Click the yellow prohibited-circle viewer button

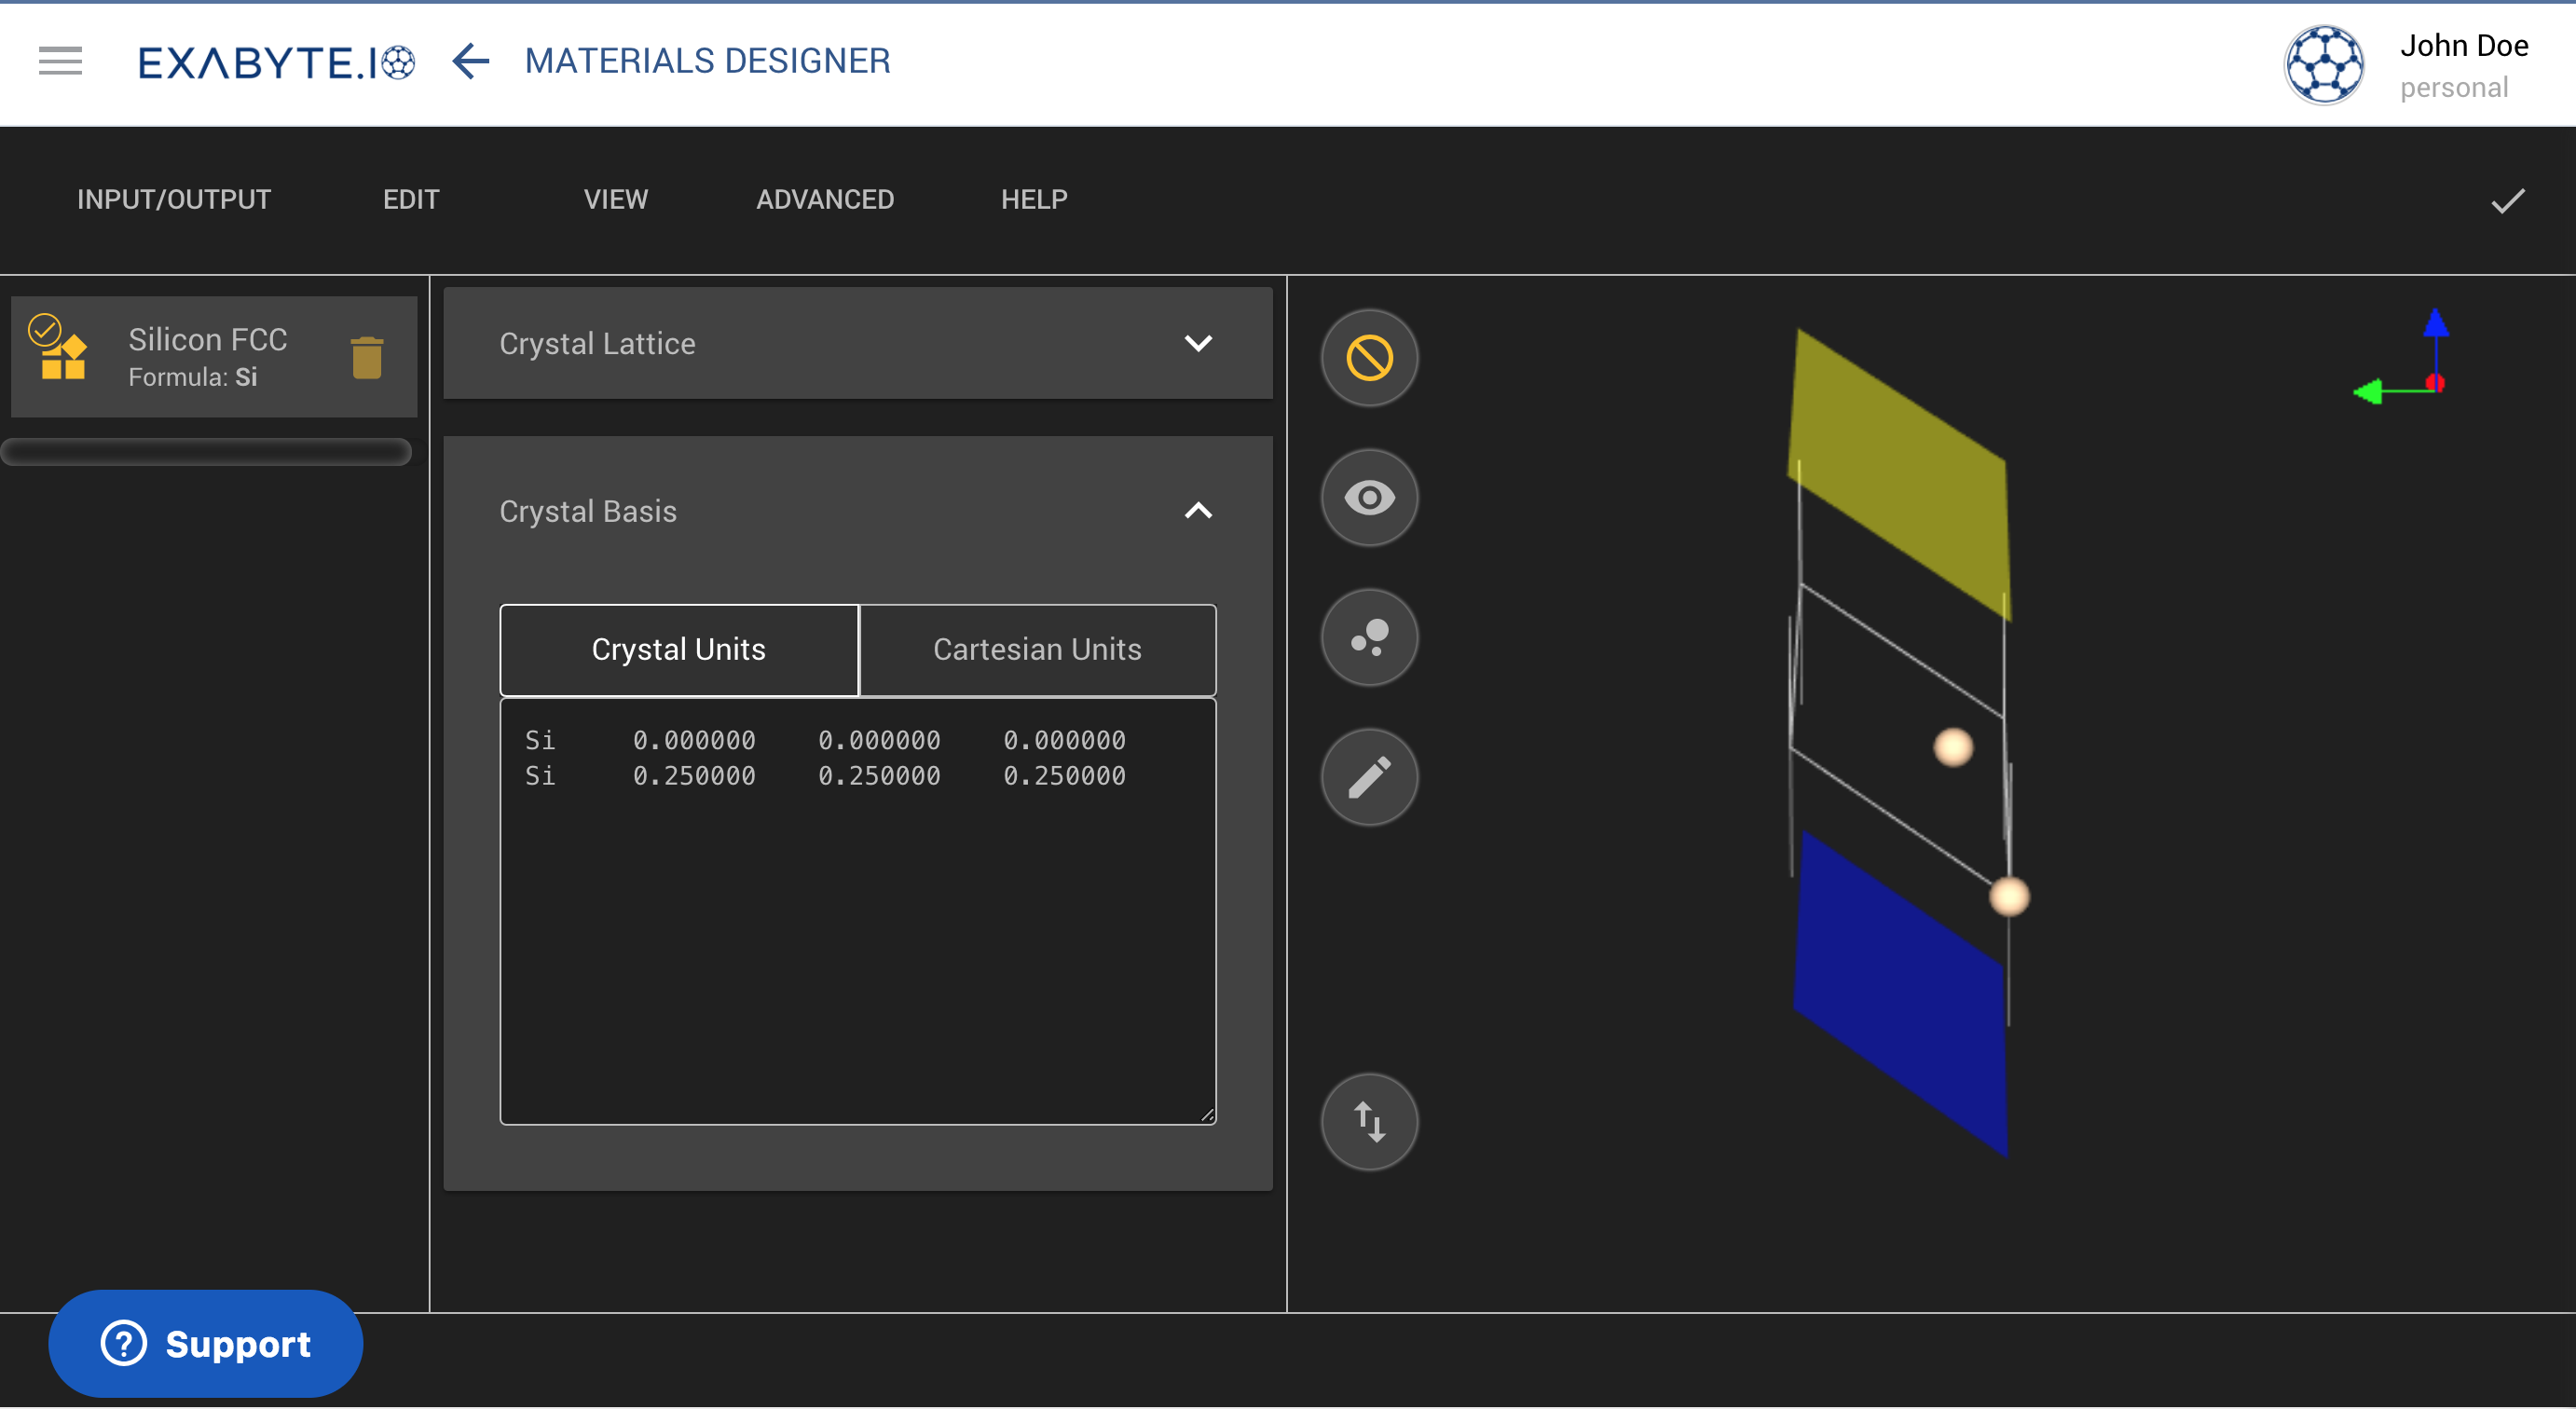click(x=1369, y=358)
